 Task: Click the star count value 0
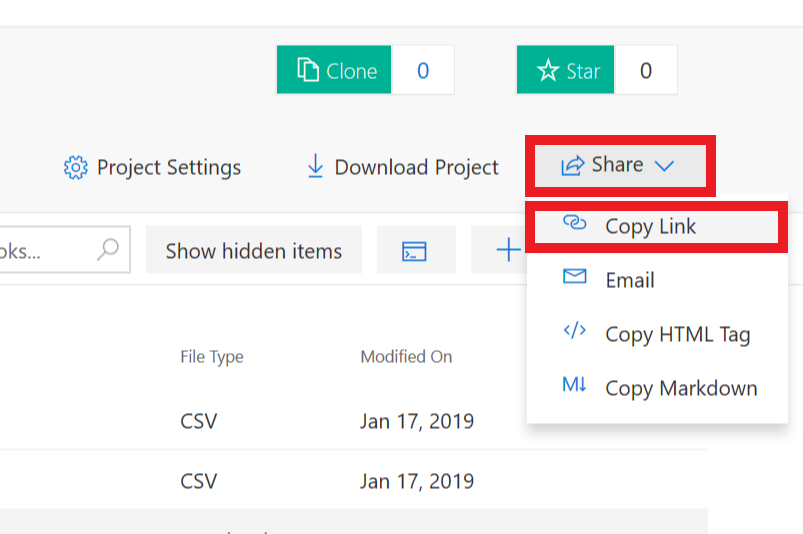[x=645, y=70]
